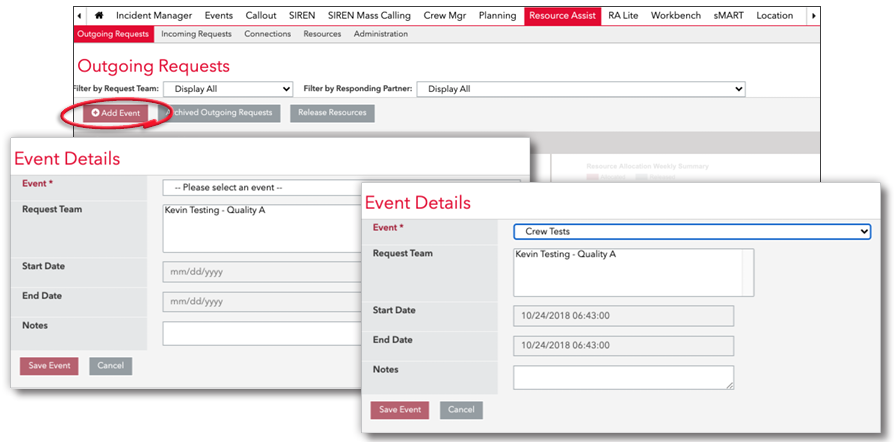
Task: Open the Crew Tests event dropdown
Action: (x=692, y=232)
